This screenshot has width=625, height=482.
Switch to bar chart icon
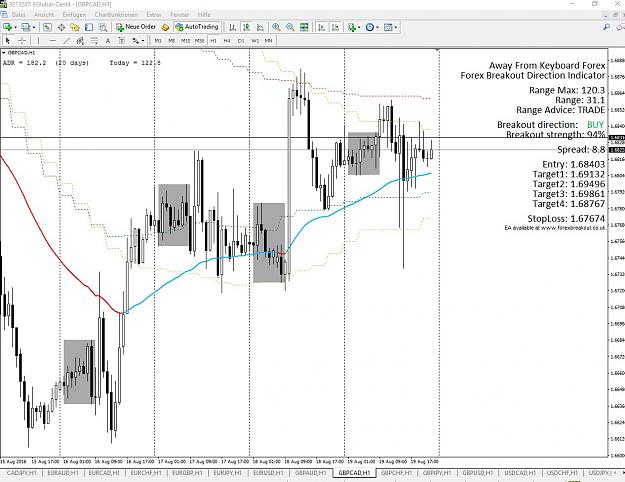[233, 27]
